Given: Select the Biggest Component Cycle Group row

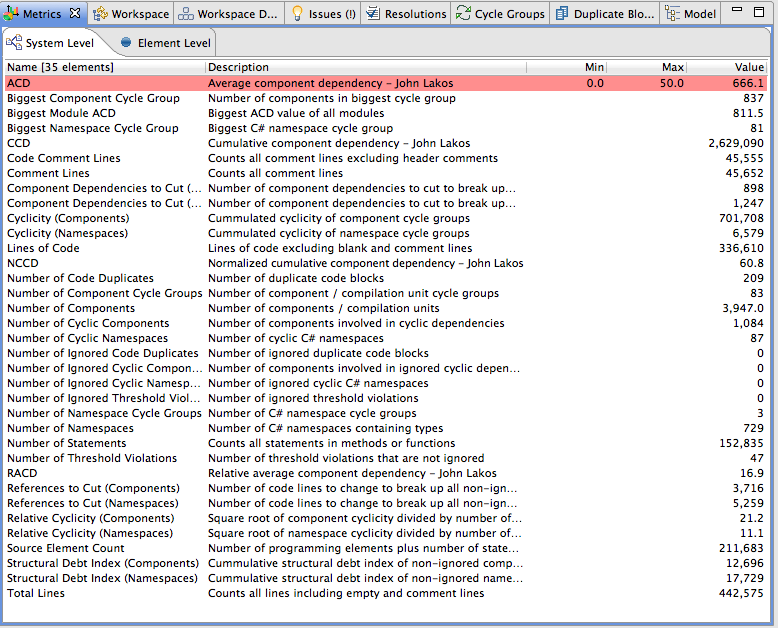Looking at the screenshot, I should click(x=386, y=98).
